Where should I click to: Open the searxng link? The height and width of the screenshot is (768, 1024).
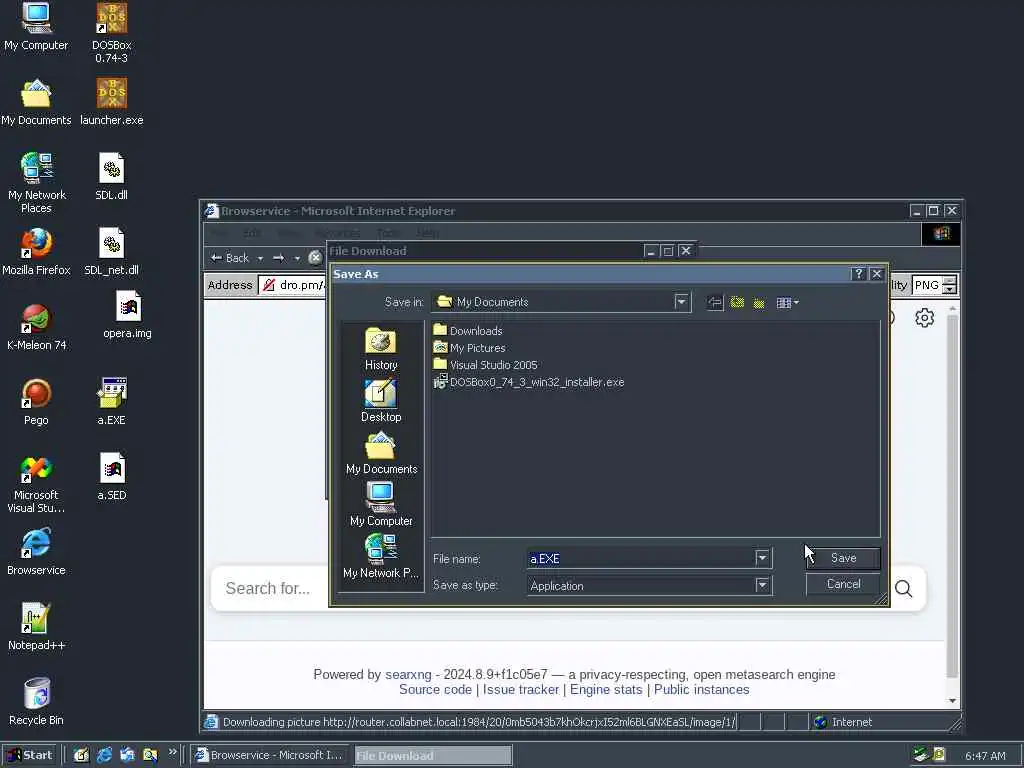[x=408, y=675]
